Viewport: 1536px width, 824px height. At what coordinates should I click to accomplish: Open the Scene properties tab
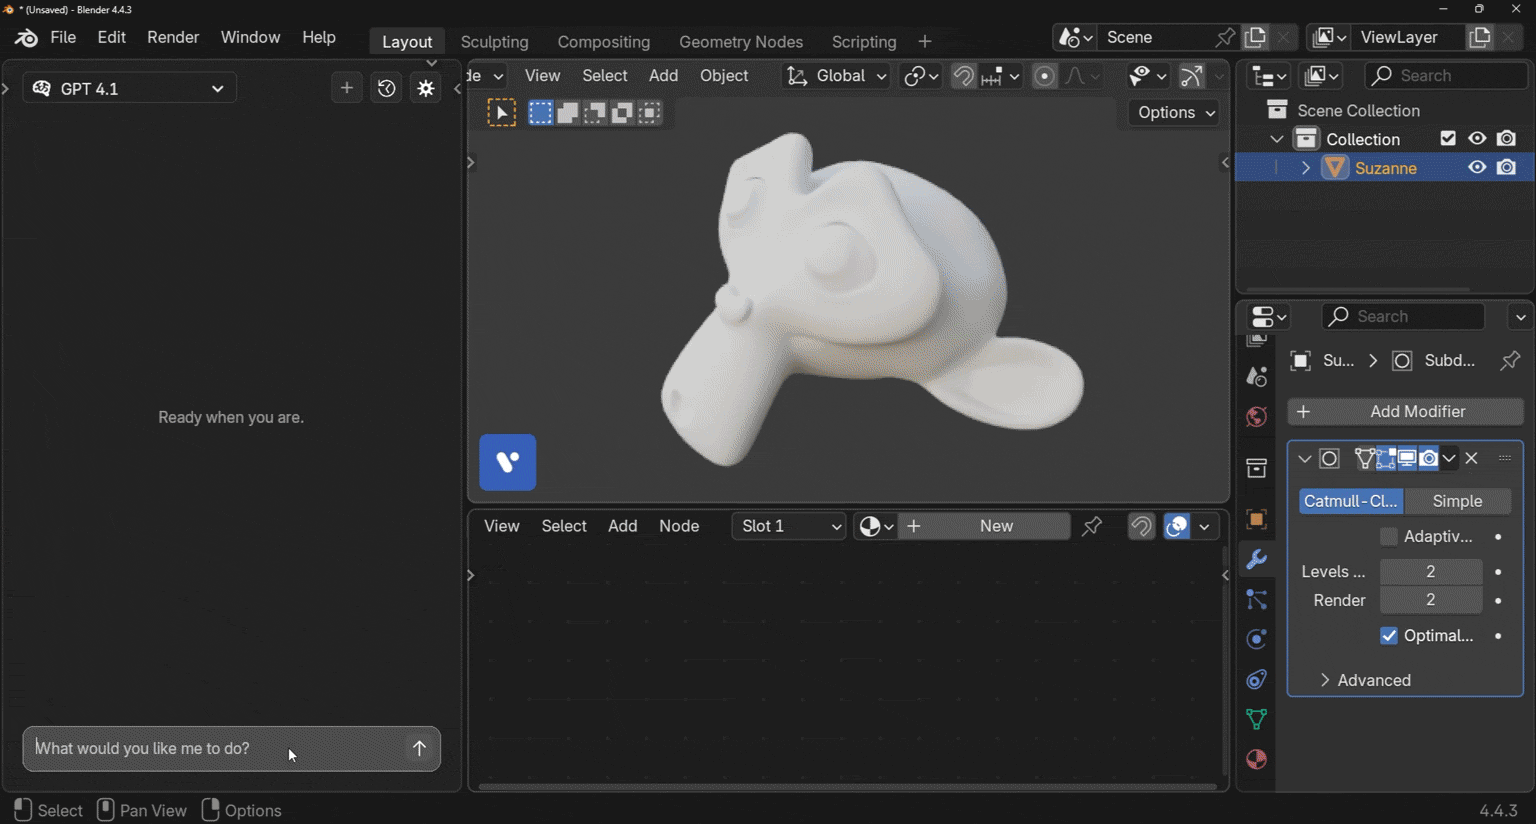1257,377
